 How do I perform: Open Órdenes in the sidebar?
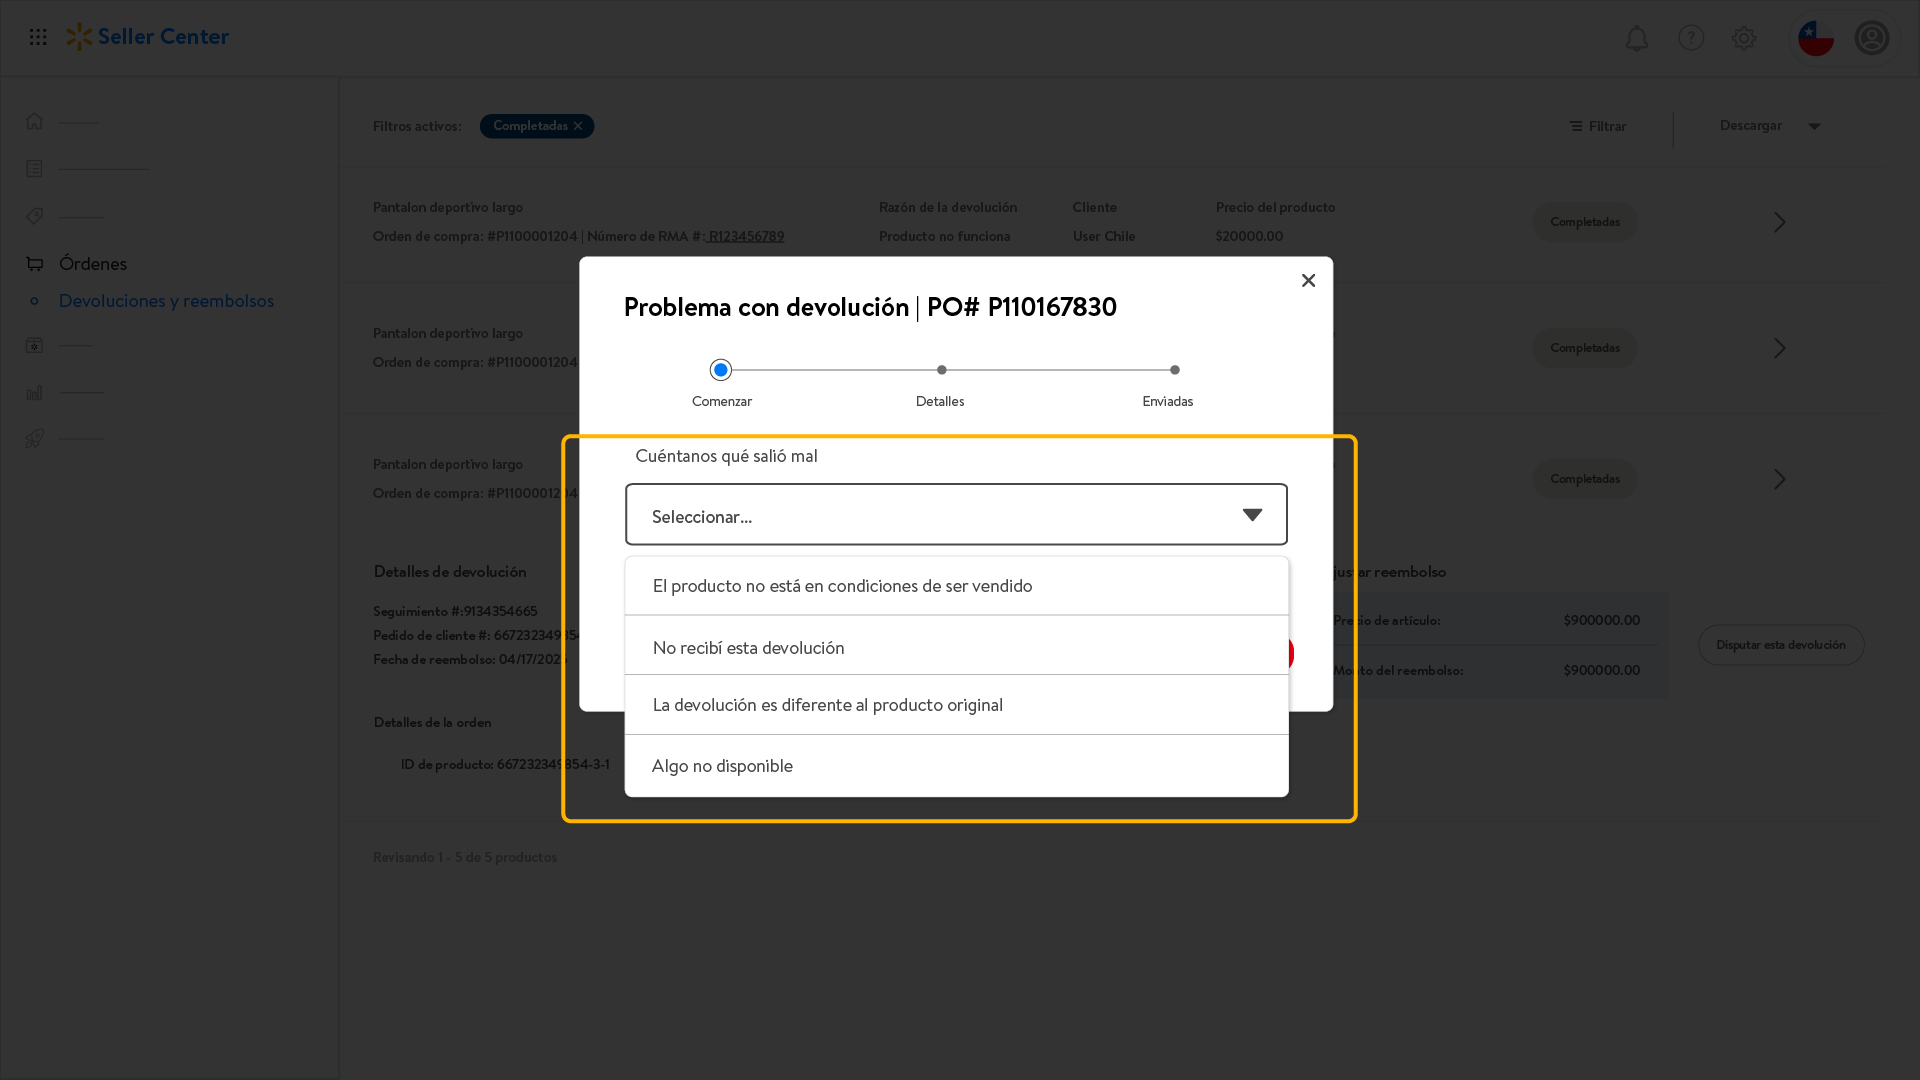coord(93,264)
